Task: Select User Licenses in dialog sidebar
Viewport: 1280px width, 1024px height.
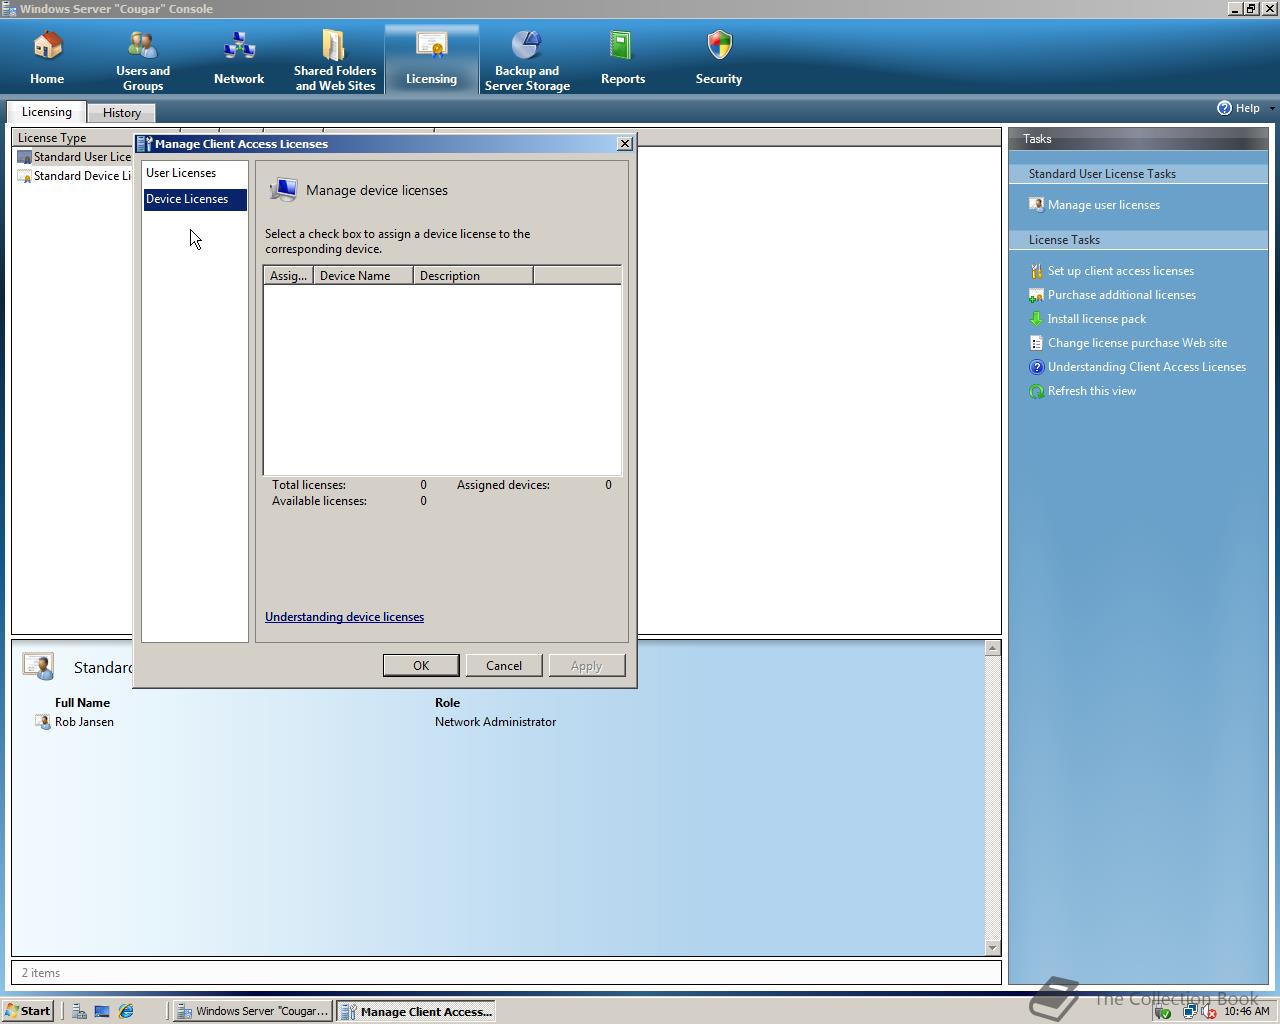Action: click(x=195, y=173)
